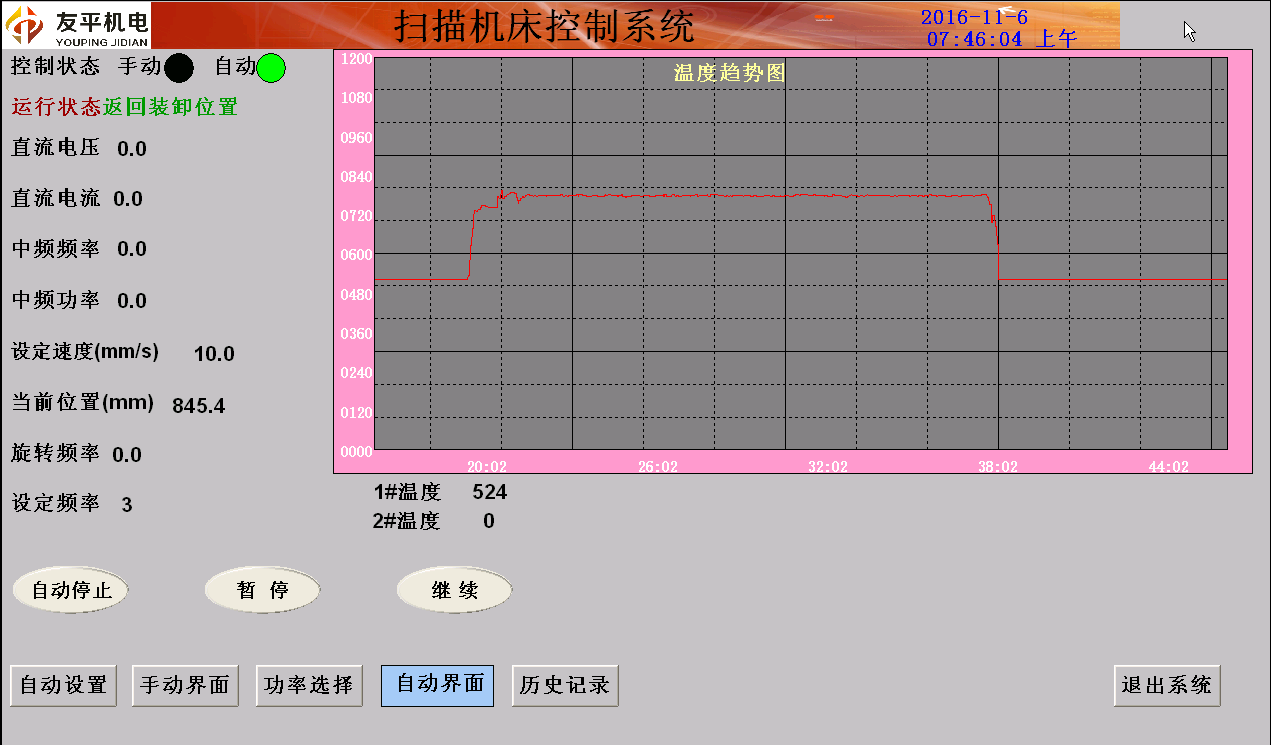Select the 设定速度 value 10.0 field
This screenshot has height=745, width=1271.
[214, 354]
